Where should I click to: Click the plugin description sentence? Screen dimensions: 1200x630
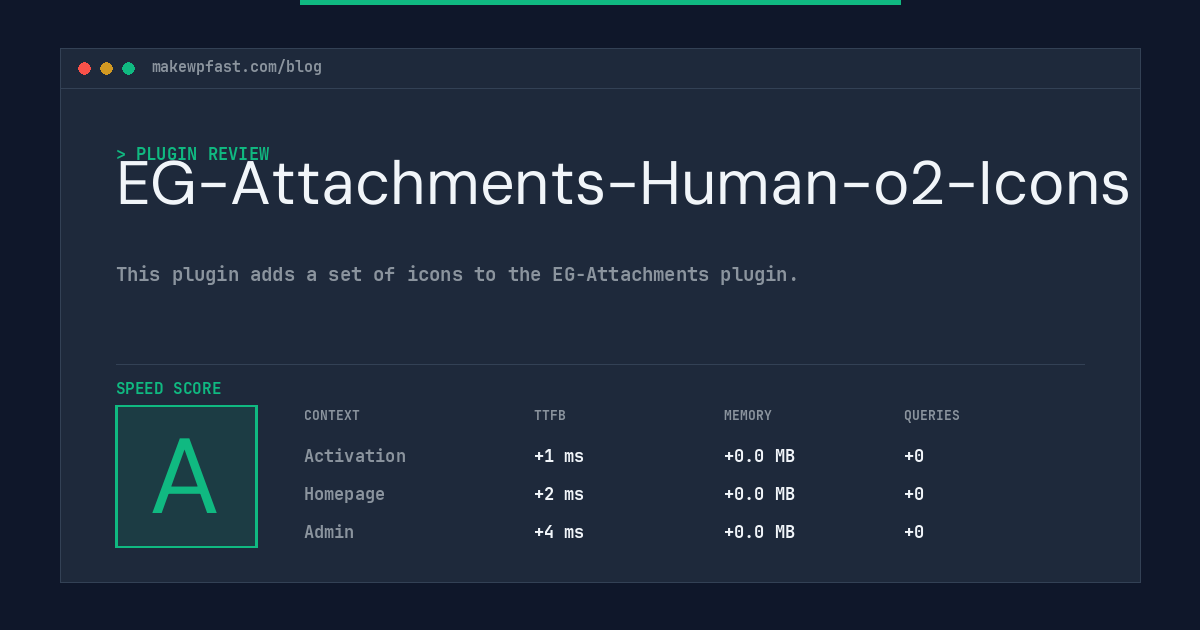(457, 274)
